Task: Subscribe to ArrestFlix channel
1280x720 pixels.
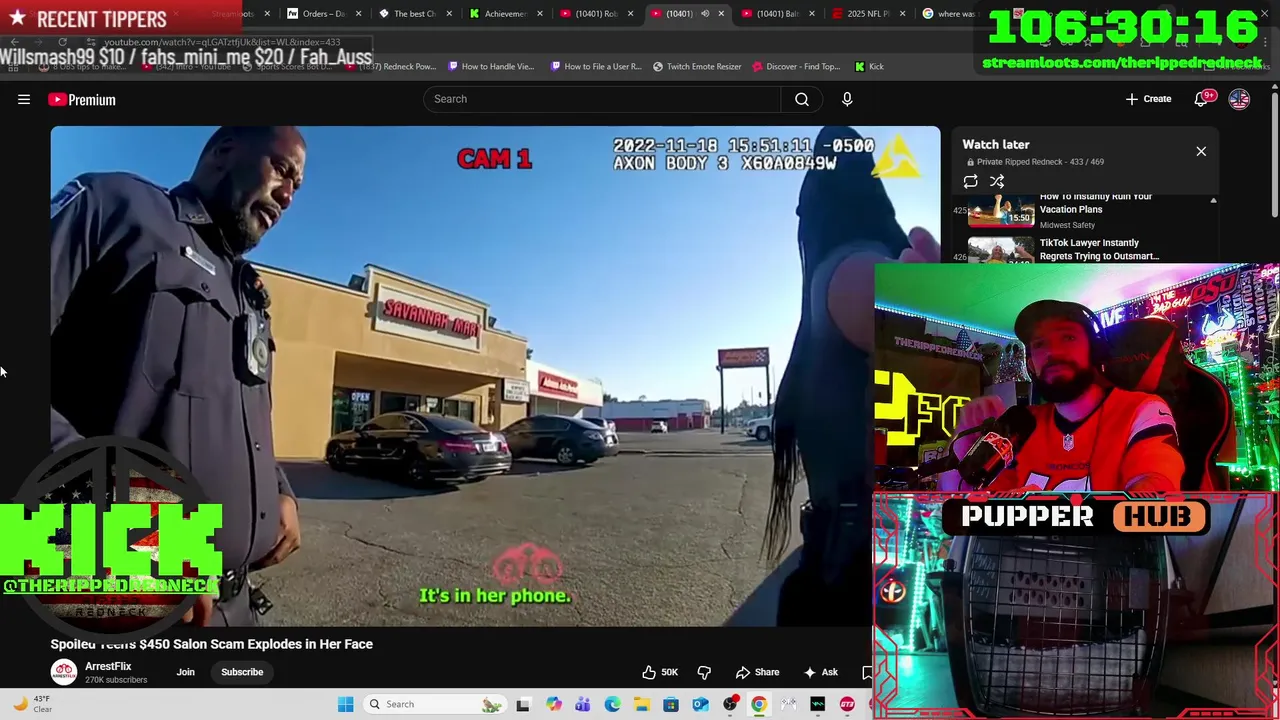Action: pos(242,672)
